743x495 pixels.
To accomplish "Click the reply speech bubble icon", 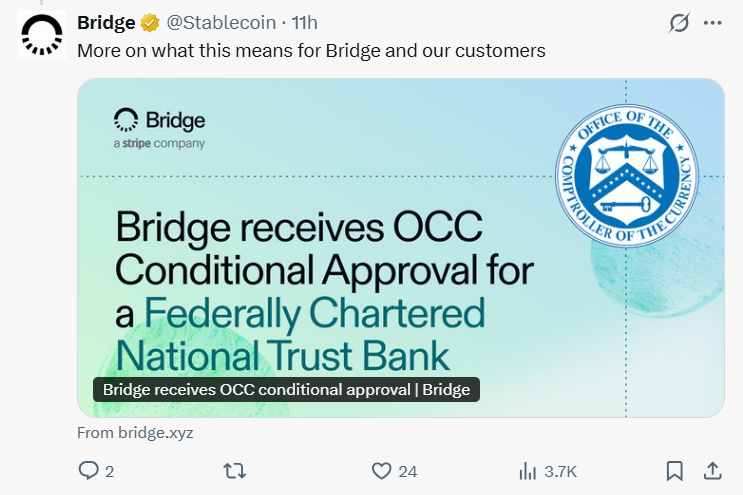I will [x=89, y=470].
